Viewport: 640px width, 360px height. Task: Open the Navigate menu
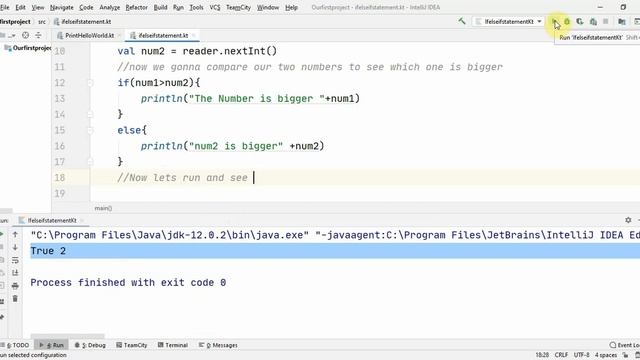(62, 7)
